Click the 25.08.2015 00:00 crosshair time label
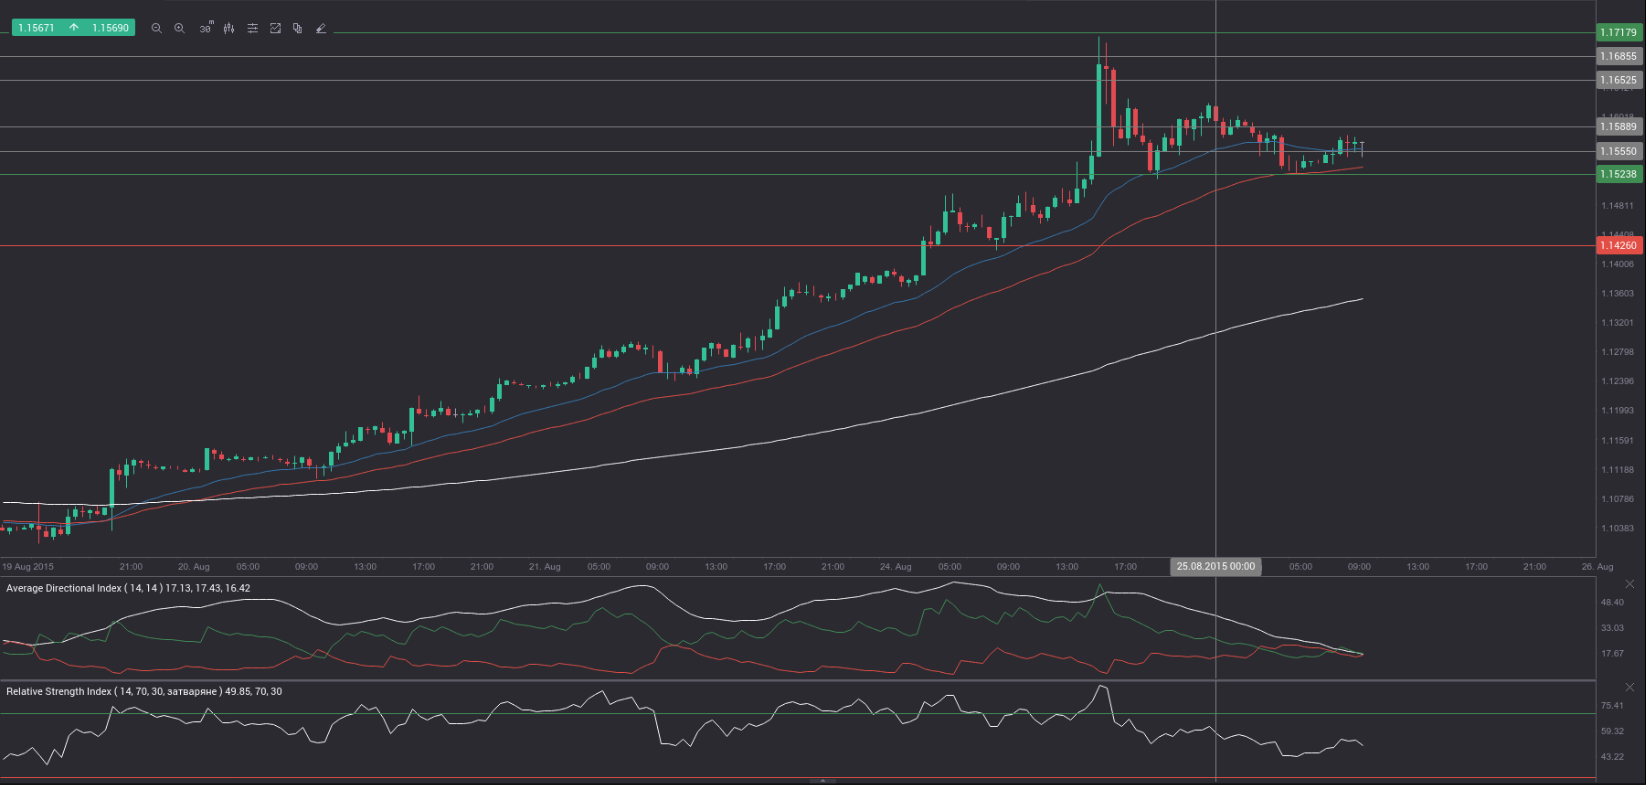1646x785 pixels. point(1215,566)
